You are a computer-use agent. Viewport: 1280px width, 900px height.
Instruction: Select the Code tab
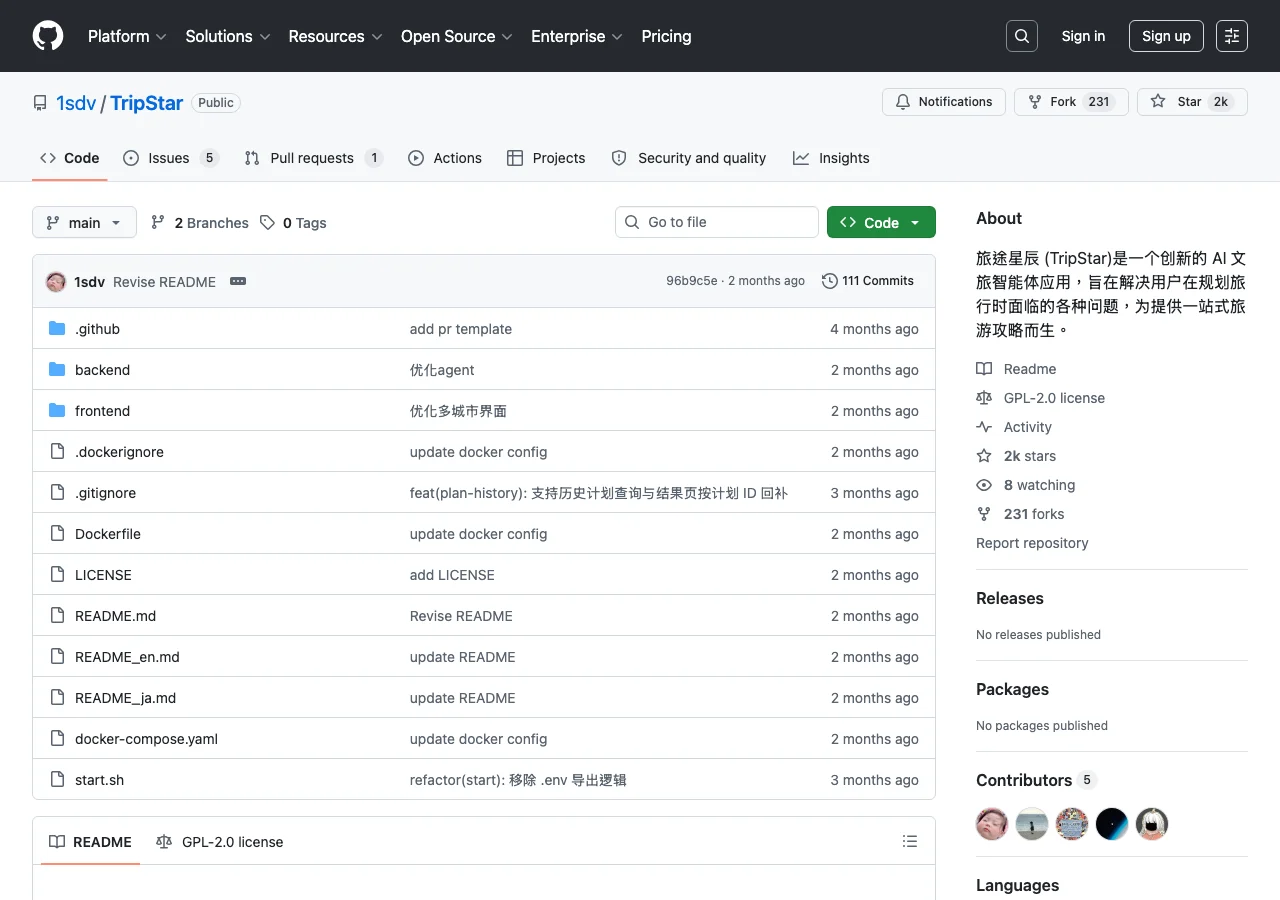click(x=70, y=158)
